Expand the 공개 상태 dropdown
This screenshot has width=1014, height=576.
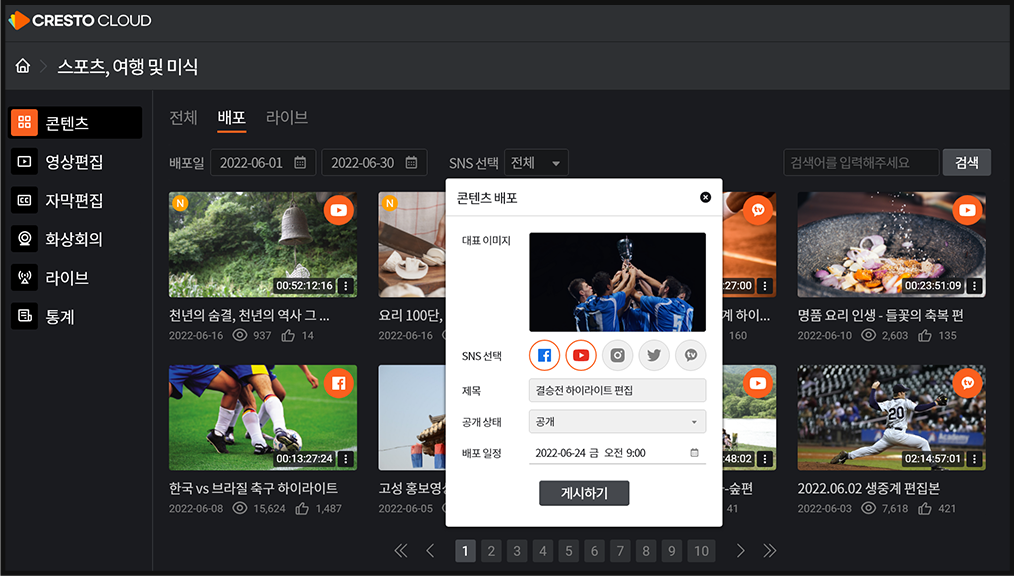[x=618, y=421]
